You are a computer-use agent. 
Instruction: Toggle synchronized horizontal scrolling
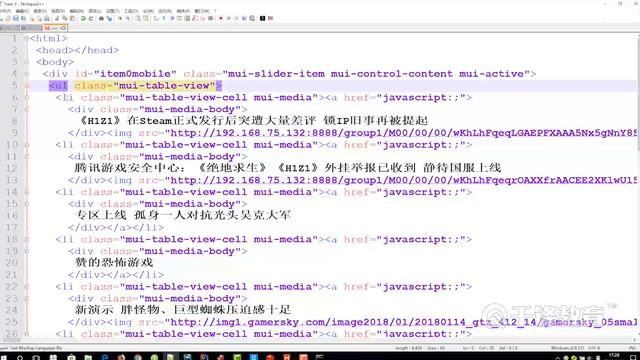pos(146,18)
